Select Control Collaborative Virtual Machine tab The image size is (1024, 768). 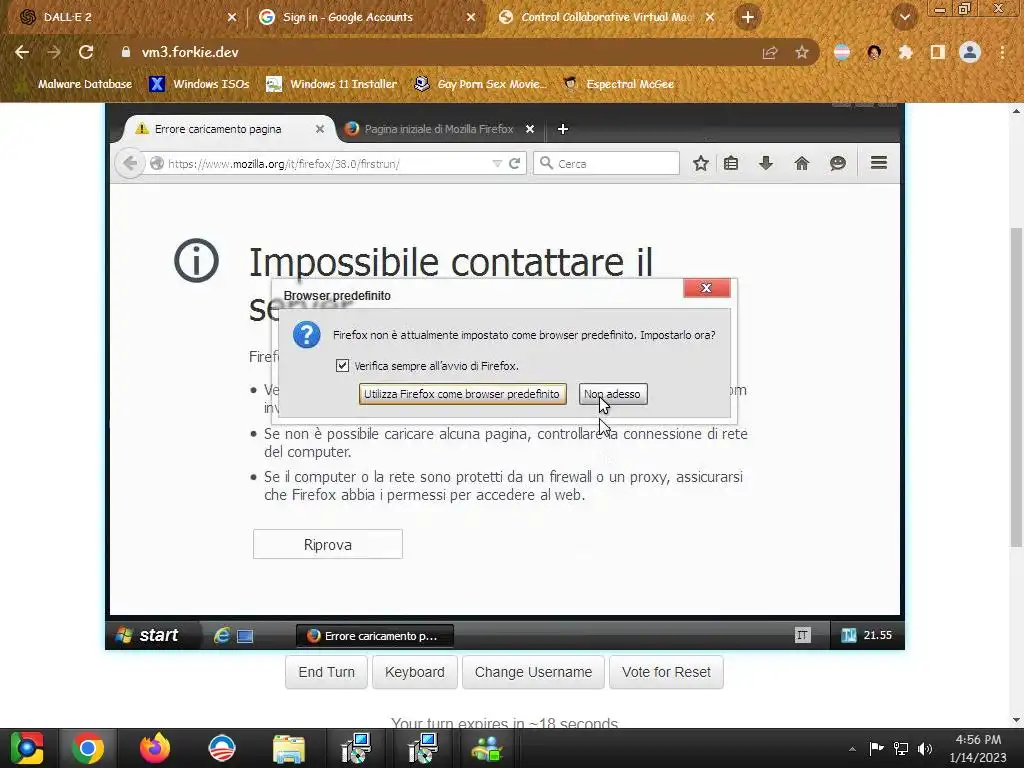pos(607,17)
